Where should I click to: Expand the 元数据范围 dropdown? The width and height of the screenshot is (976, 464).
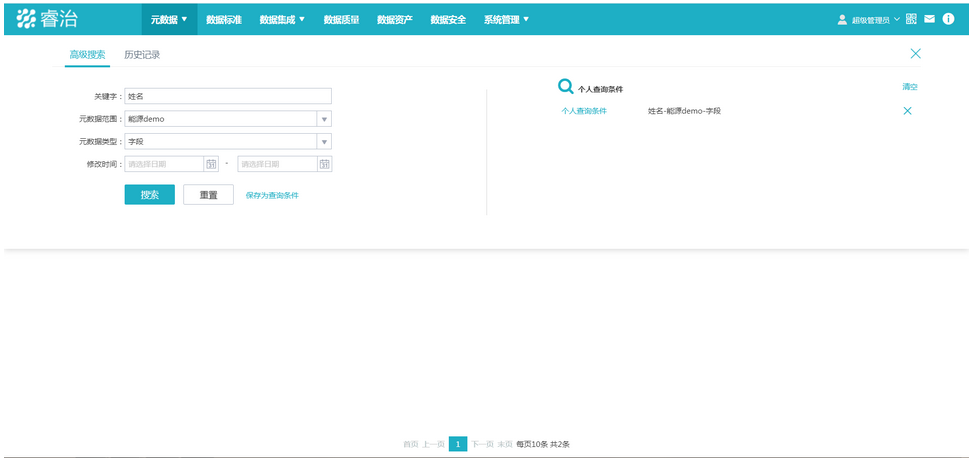(324, 119)
